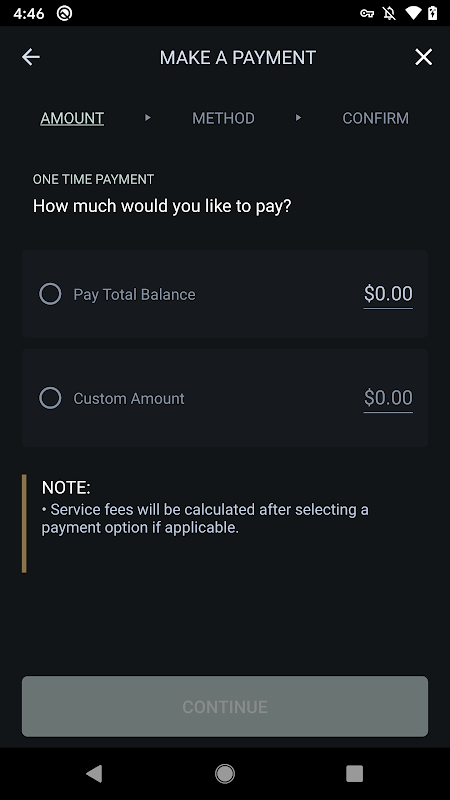Image resolution: width=450 pixels, height=800 pixels.
Task: Open recent apps square button
Action: (x=355, y=773)
